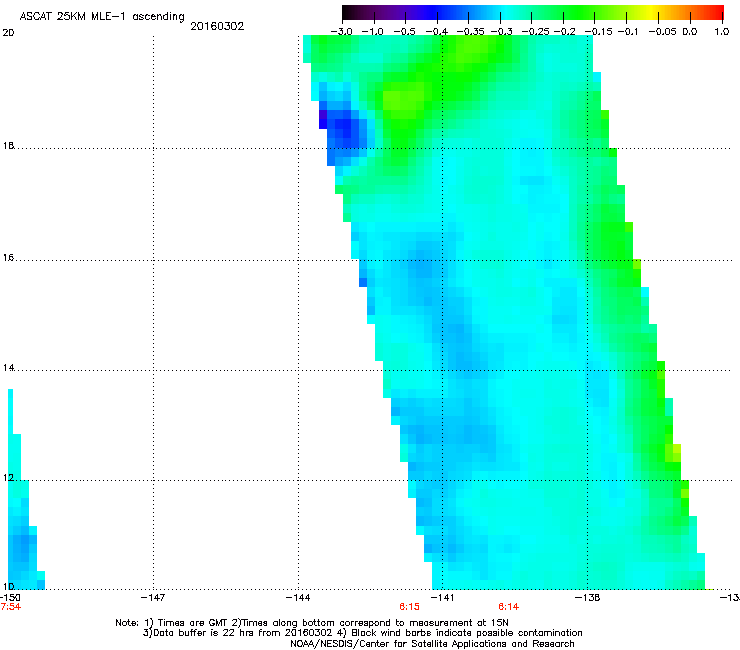This screenshot has height=650, width=740.
Task: Click the latitude label 18
Action: pos(8,146)
